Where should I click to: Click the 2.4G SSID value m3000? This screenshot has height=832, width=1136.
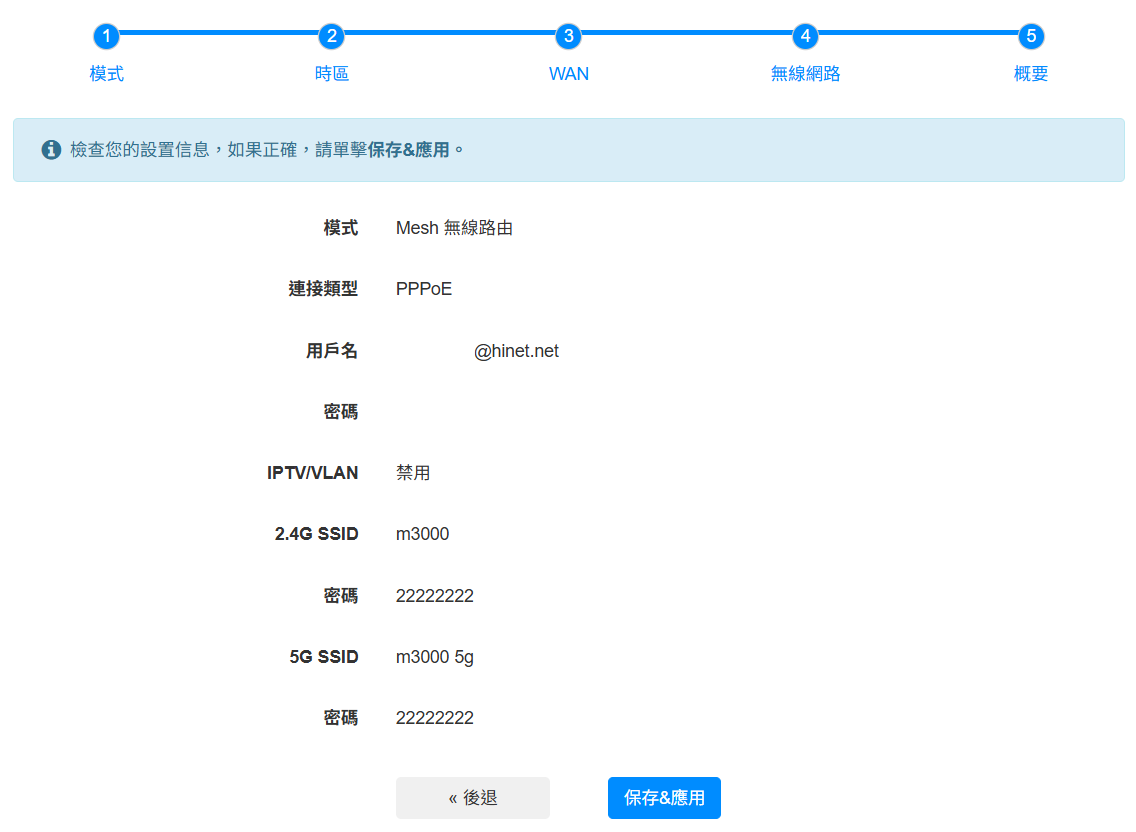pyautogui.click(x=422, y=533)
